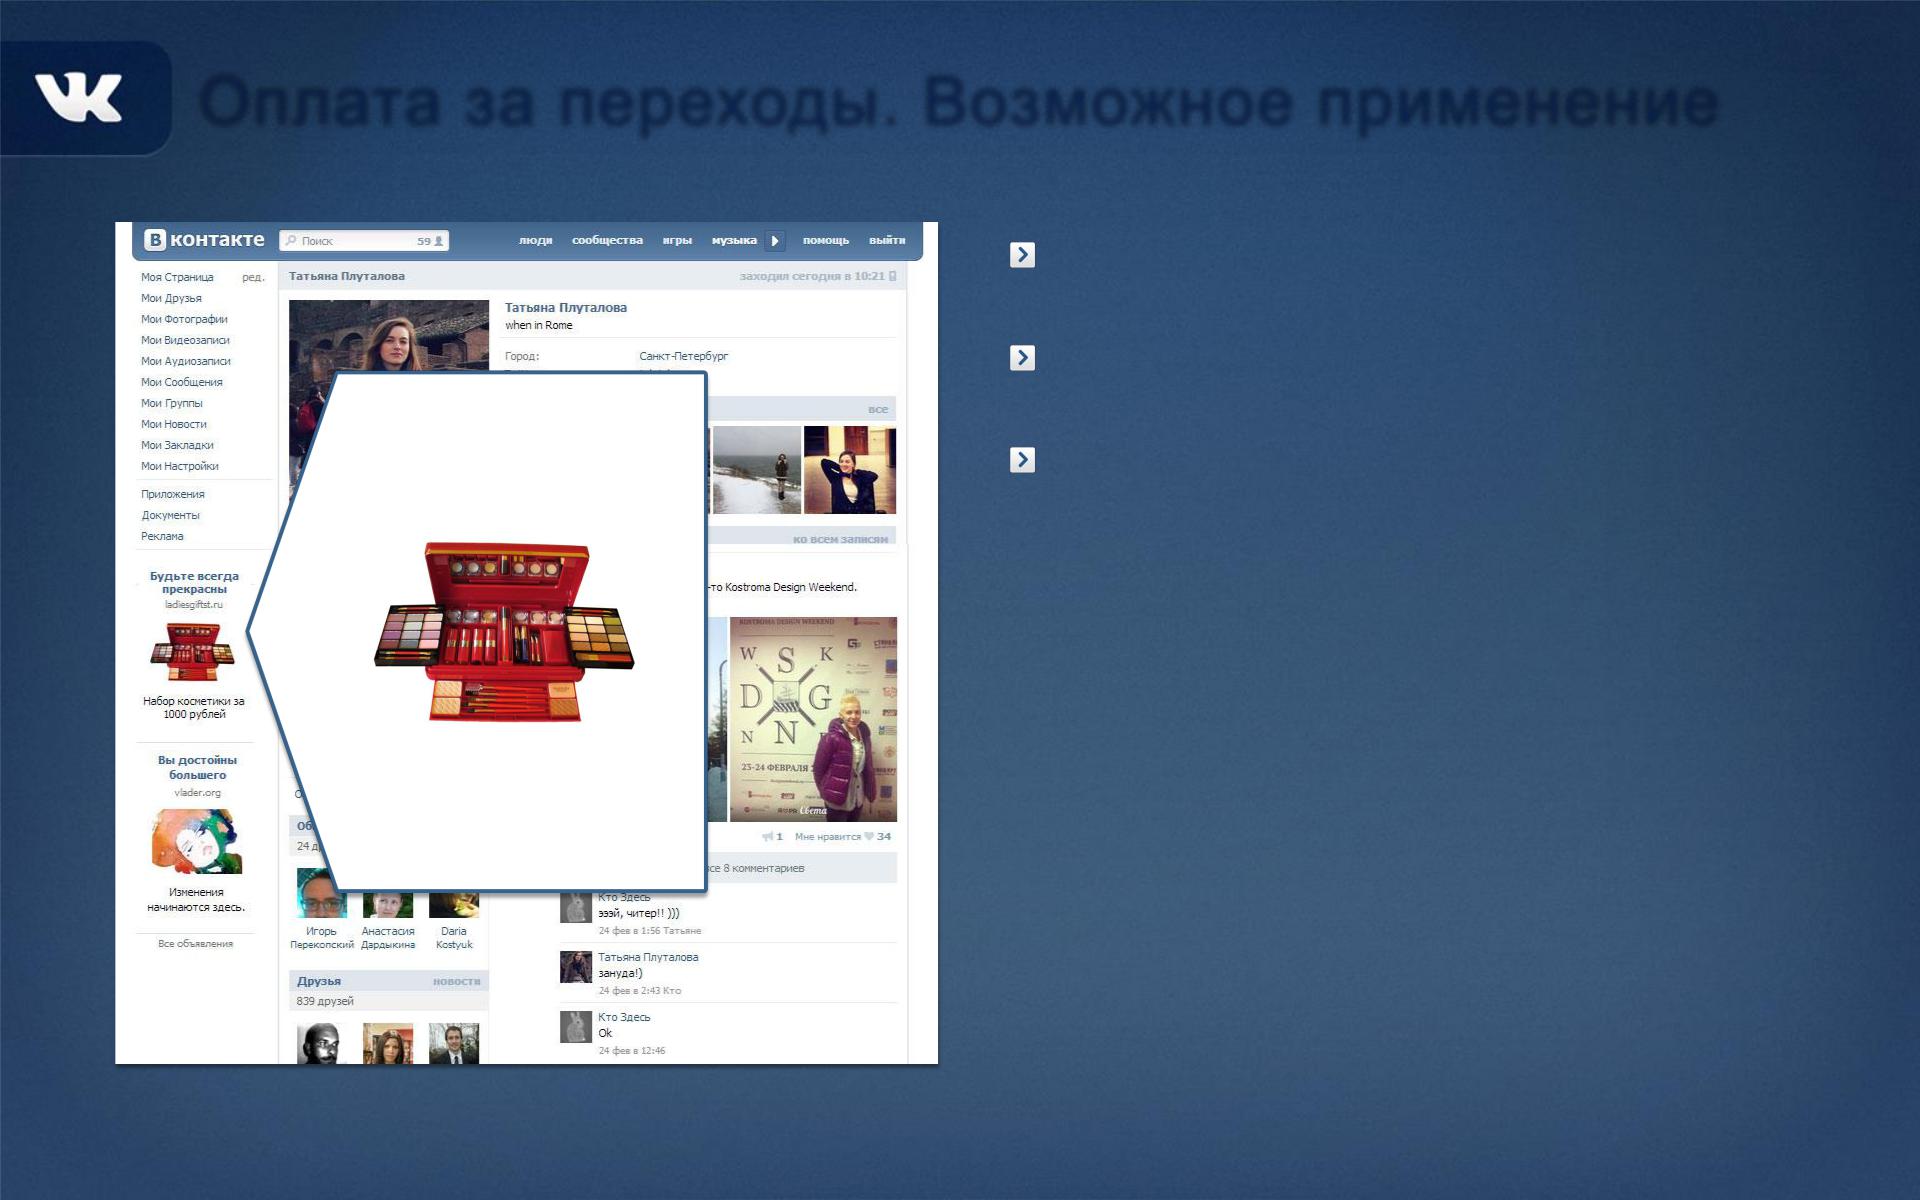Click rabbit avatar on the Ok comment
The image size is (1920, 1200).
click(576, 1027)
